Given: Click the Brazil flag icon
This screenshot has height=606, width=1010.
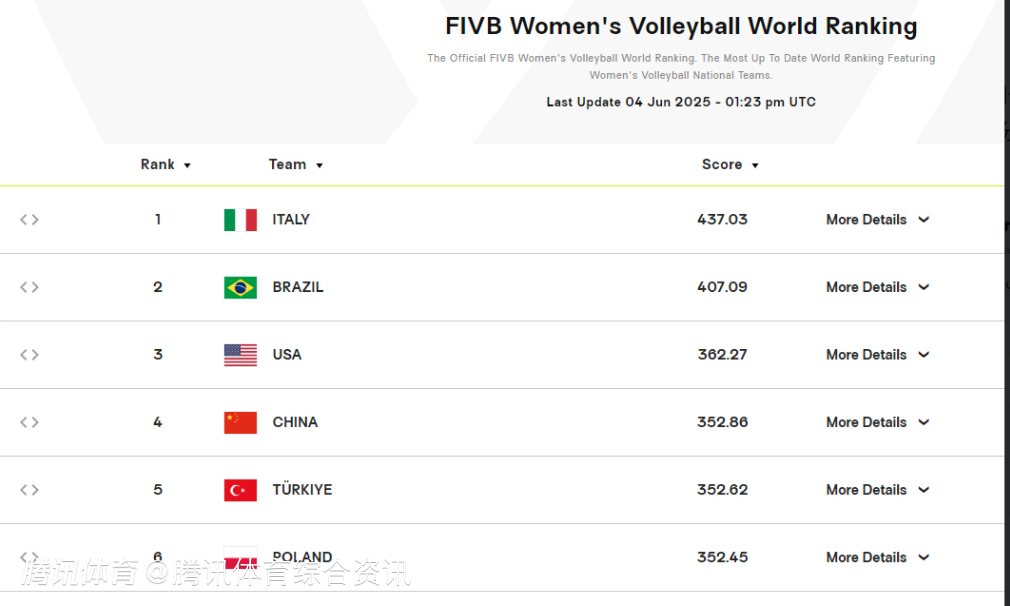Looking at the screenshot, I should click(240, 288).
